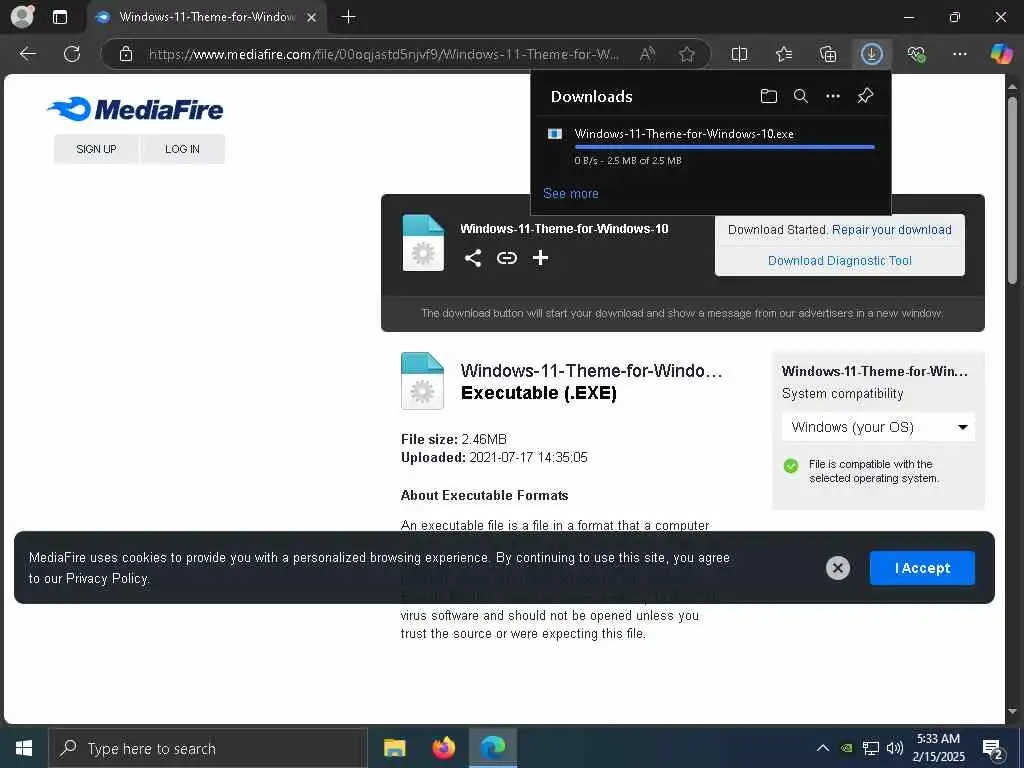Click See more in Downloads panel
Viewport: 1024px width, 768px height.
pyautogui.click(x=571, y=193)
